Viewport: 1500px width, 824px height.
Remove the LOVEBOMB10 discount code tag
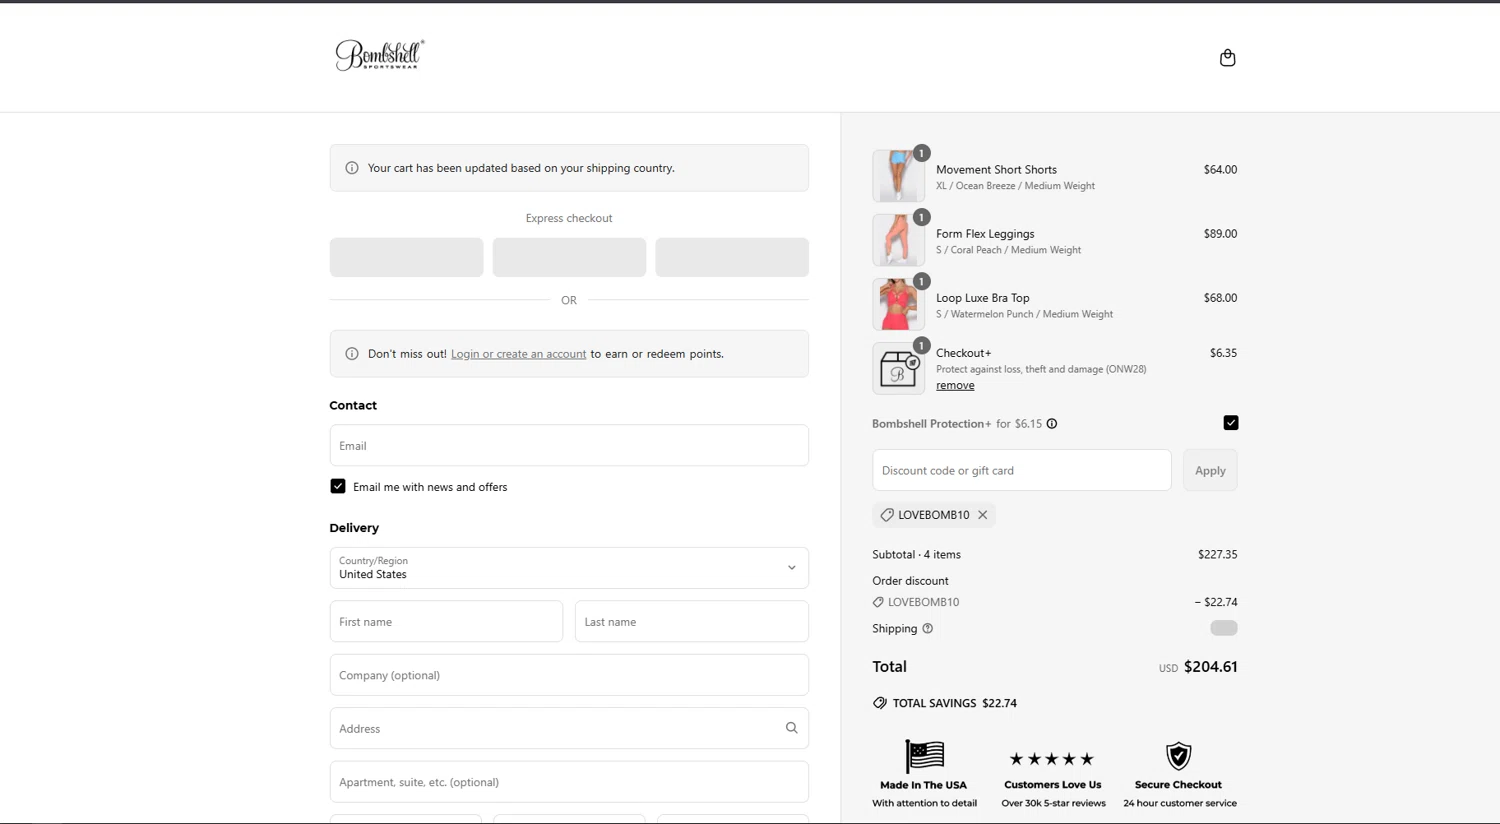tap(983, 515)
